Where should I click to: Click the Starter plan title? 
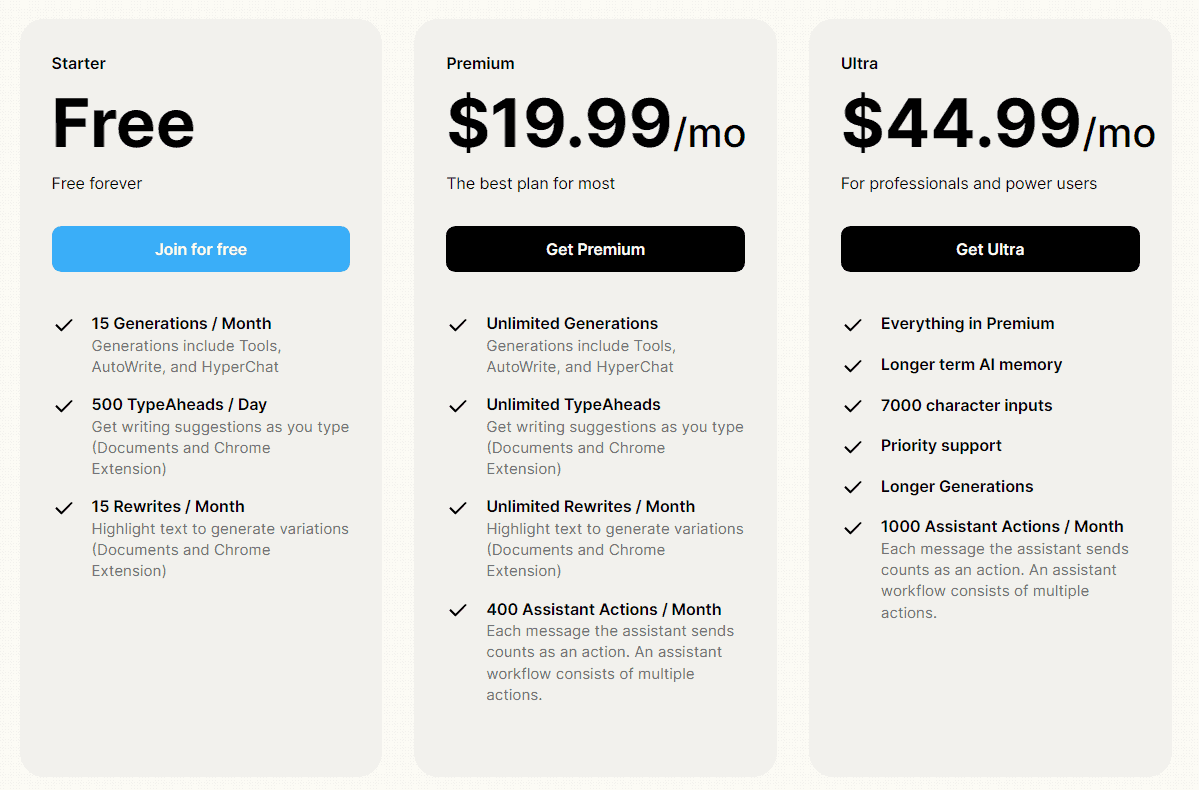(79, 63)
